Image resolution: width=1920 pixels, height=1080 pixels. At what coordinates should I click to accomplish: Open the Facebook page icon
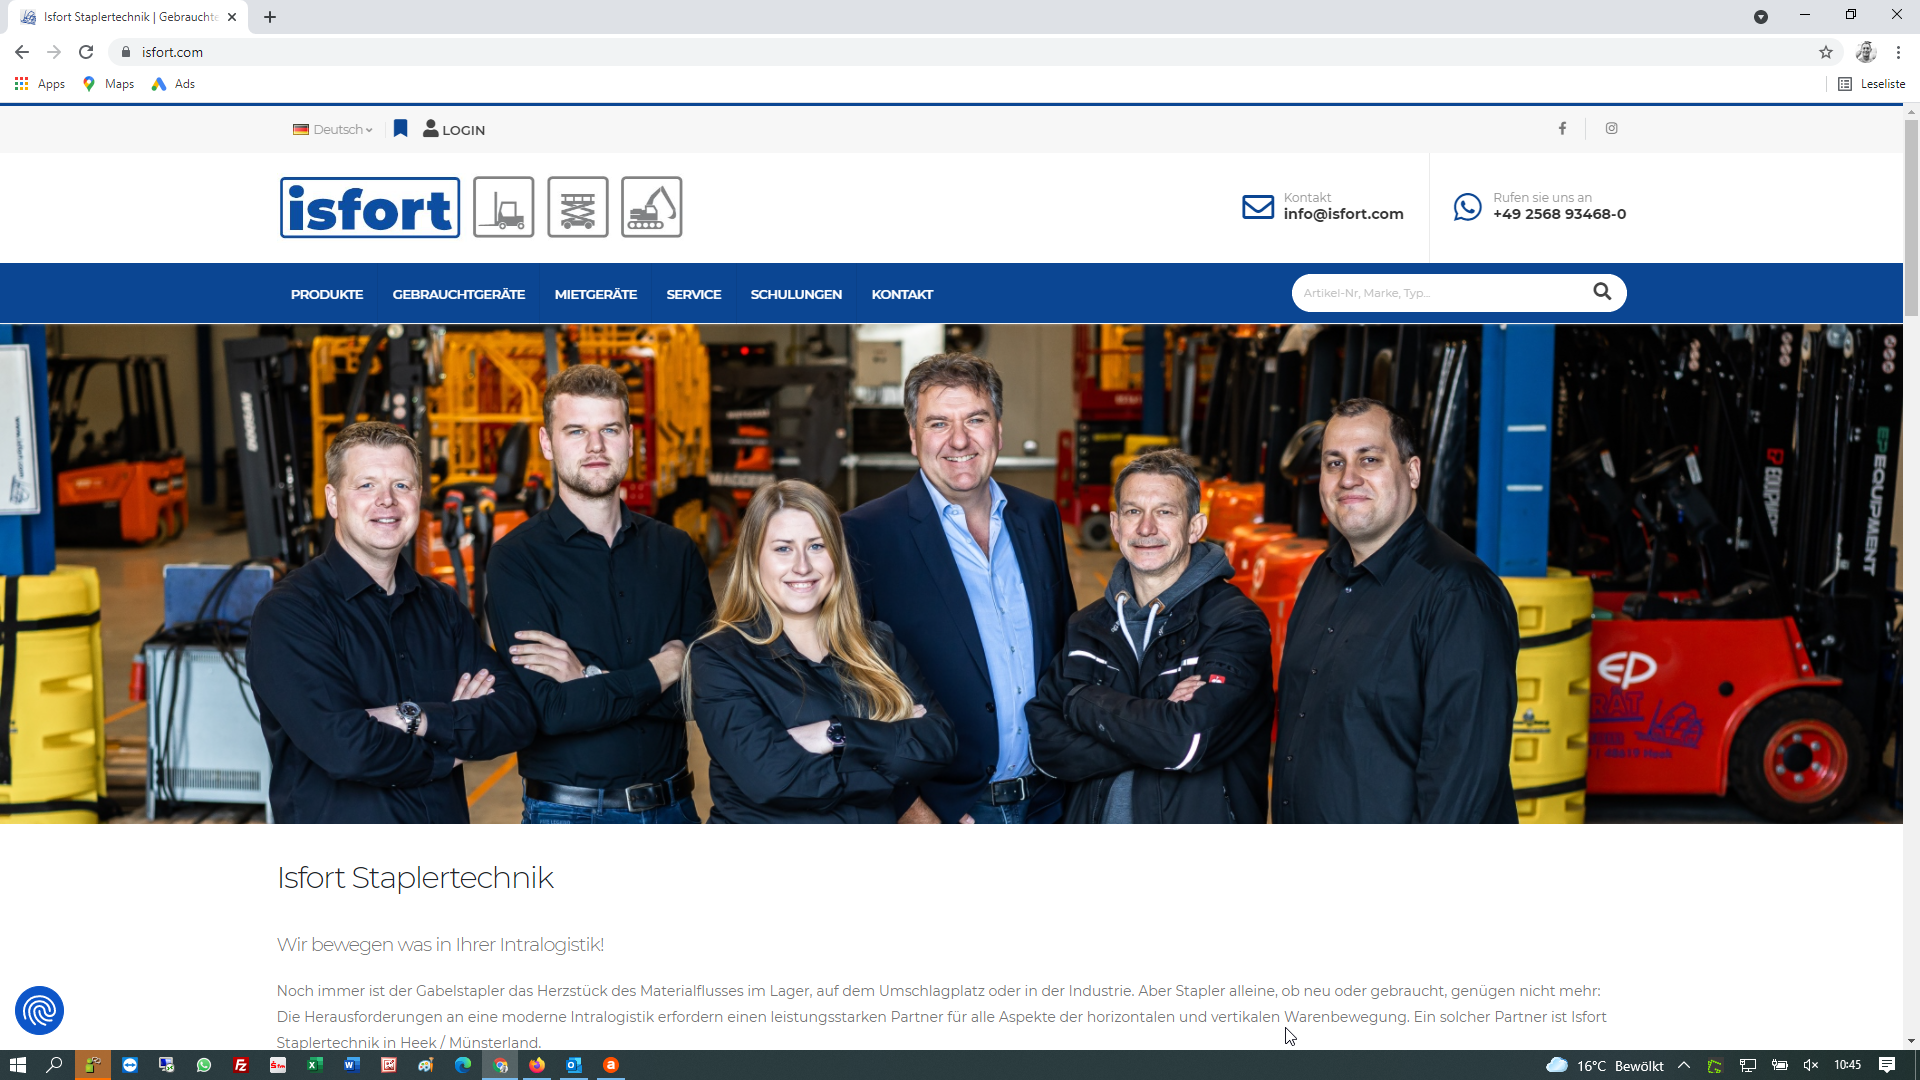1562,128
